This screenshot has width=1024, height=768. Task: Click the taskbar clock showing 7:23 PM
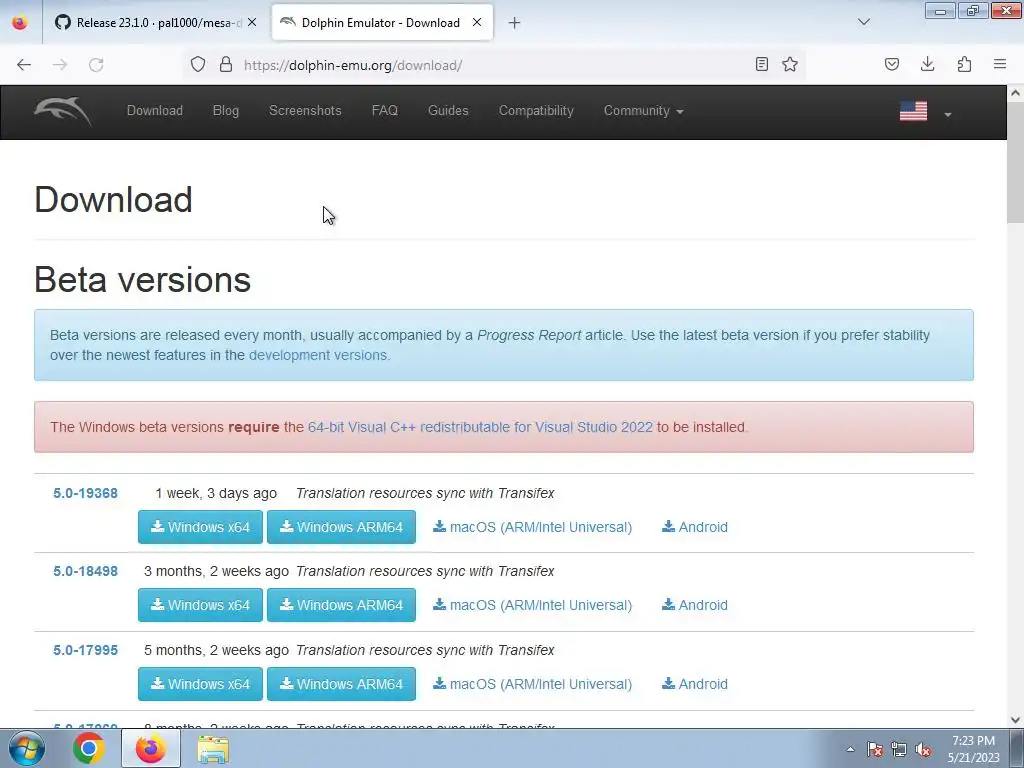pos(974,749)
